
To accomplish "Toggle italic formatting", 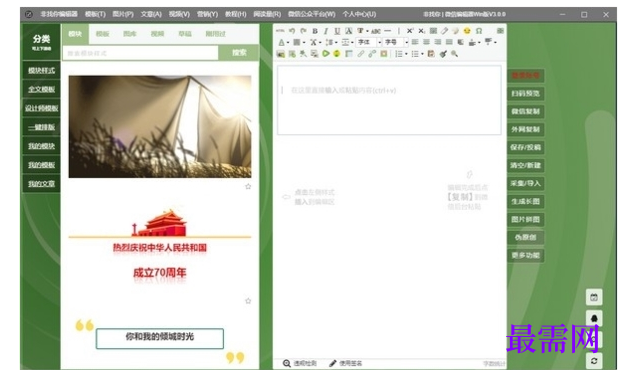I will coord(326,31).
